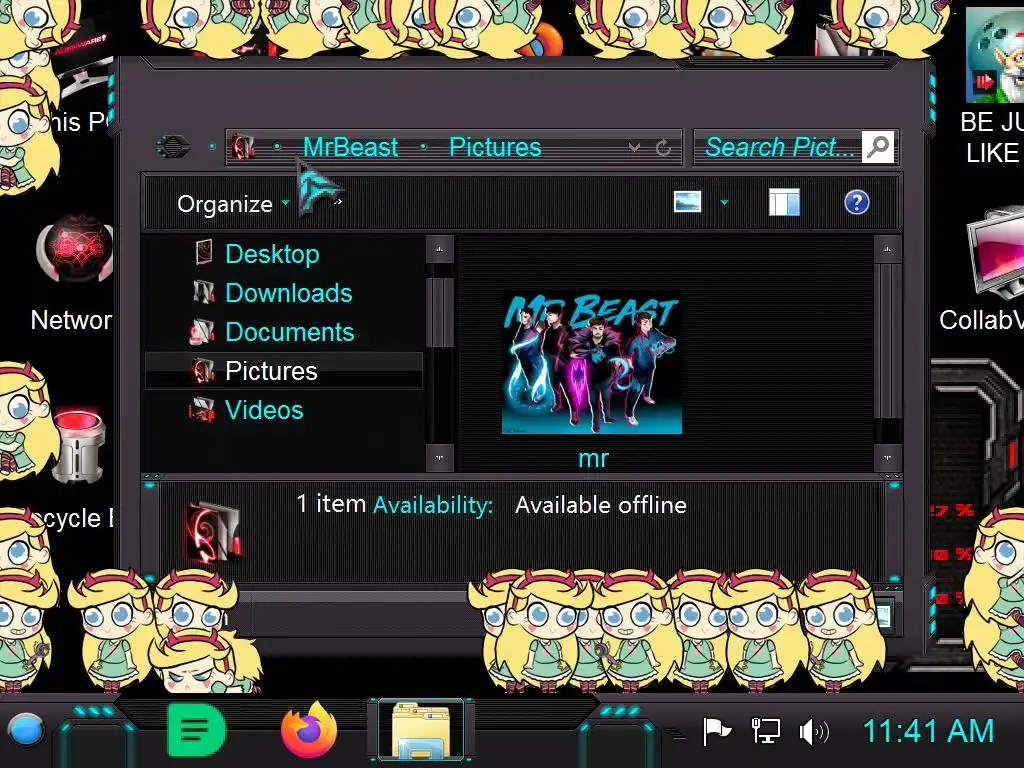Open Documents in navigation pane
The image size is (1024, 768).
(289, 332)
